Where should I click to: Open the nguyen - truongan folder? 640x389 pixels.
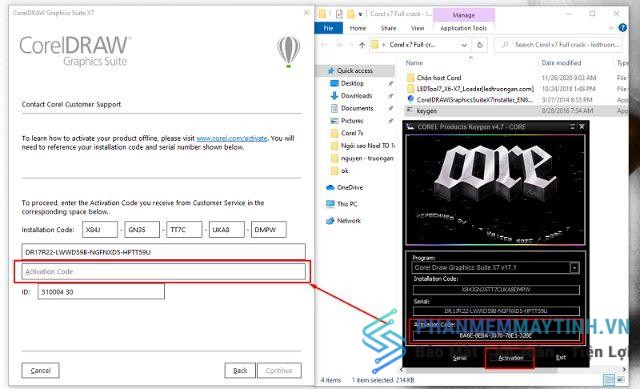tap(367, 158)
